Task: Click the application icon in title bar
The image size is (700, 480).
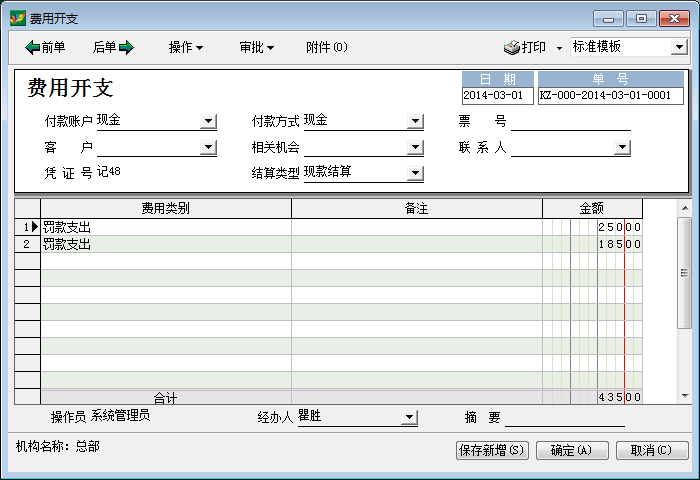Action: pos(17,18)
